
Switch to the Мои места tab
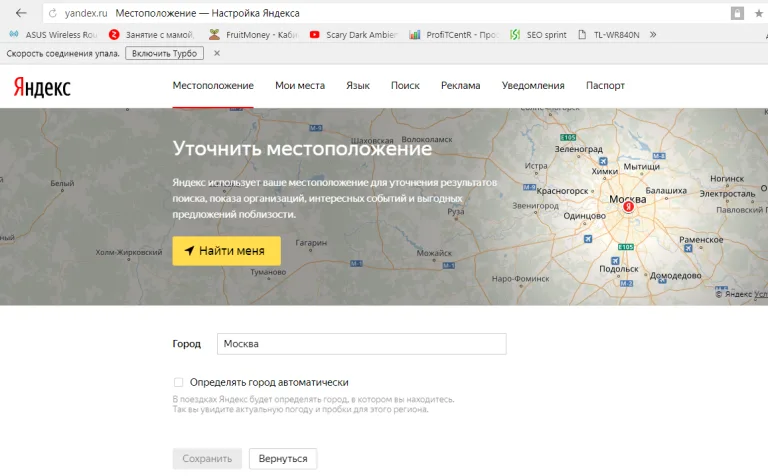tap(300, 86)
